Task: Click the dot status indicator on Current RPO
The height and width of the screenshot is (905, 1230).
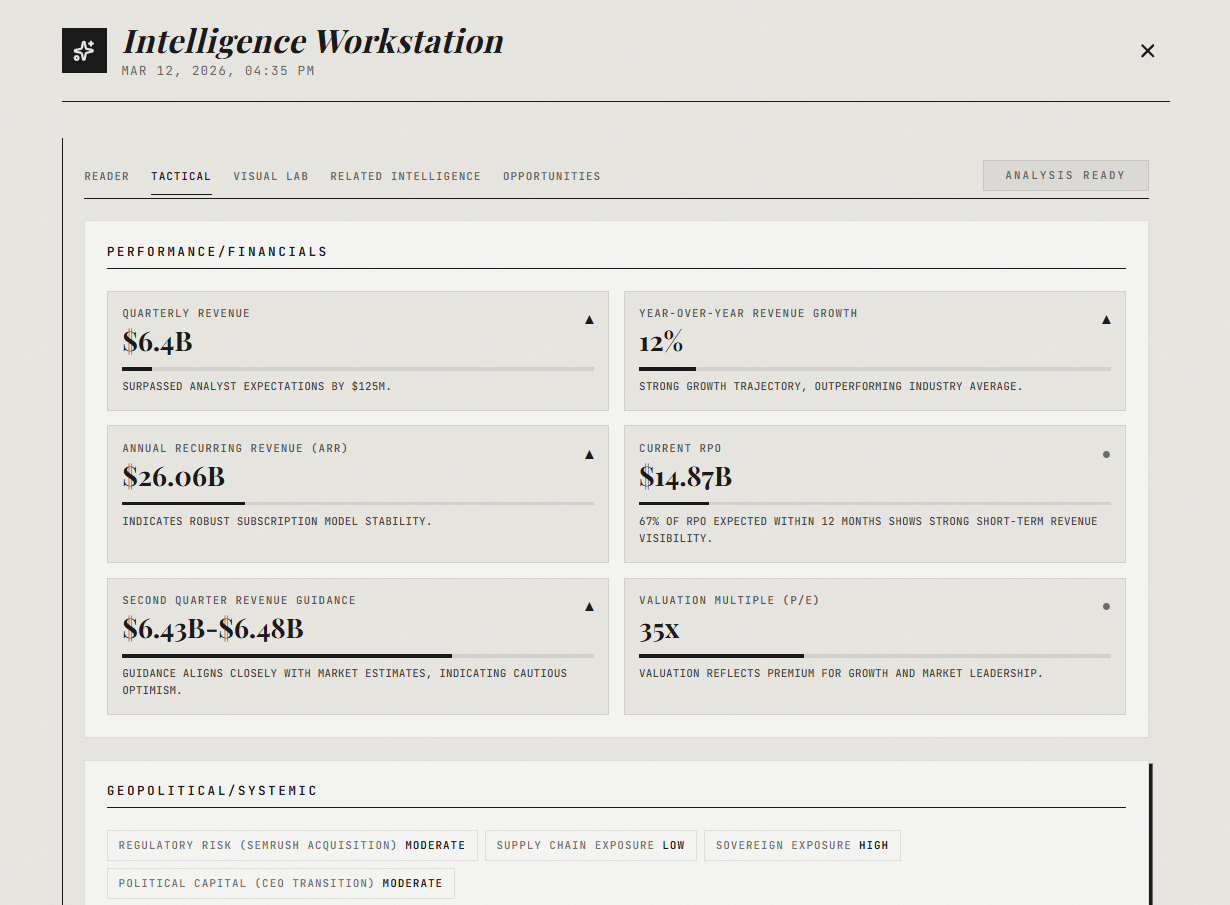Action: [1106, 454]
